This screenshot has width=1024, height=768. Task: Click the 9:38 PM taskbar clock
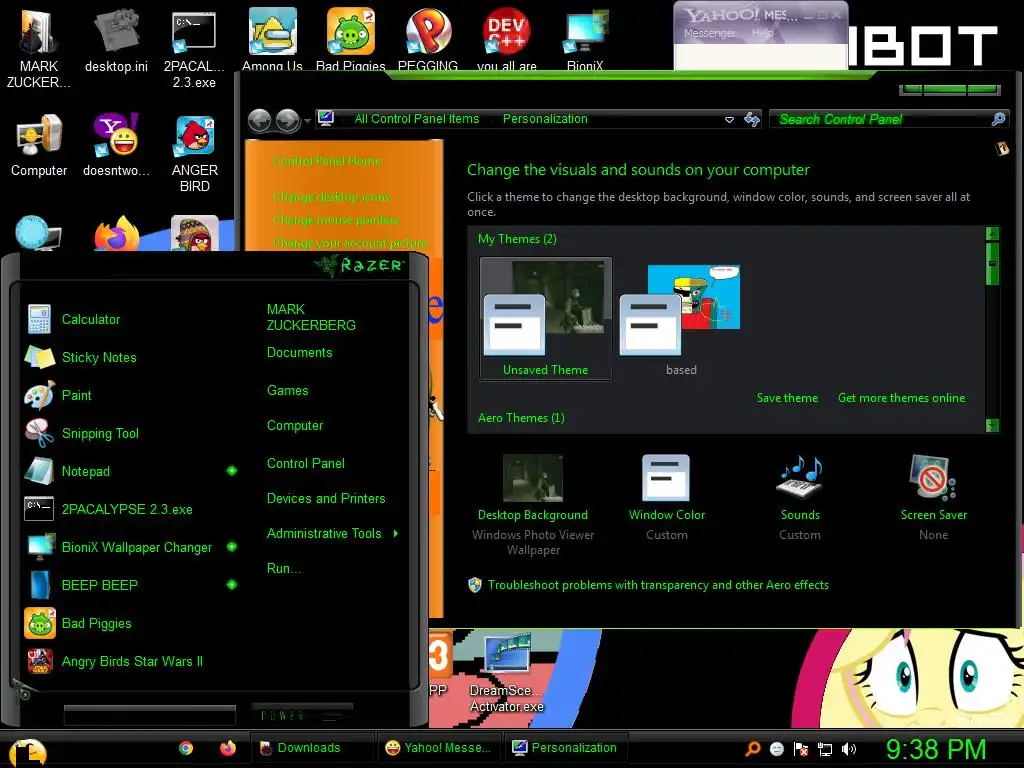[x=936, y=749]
